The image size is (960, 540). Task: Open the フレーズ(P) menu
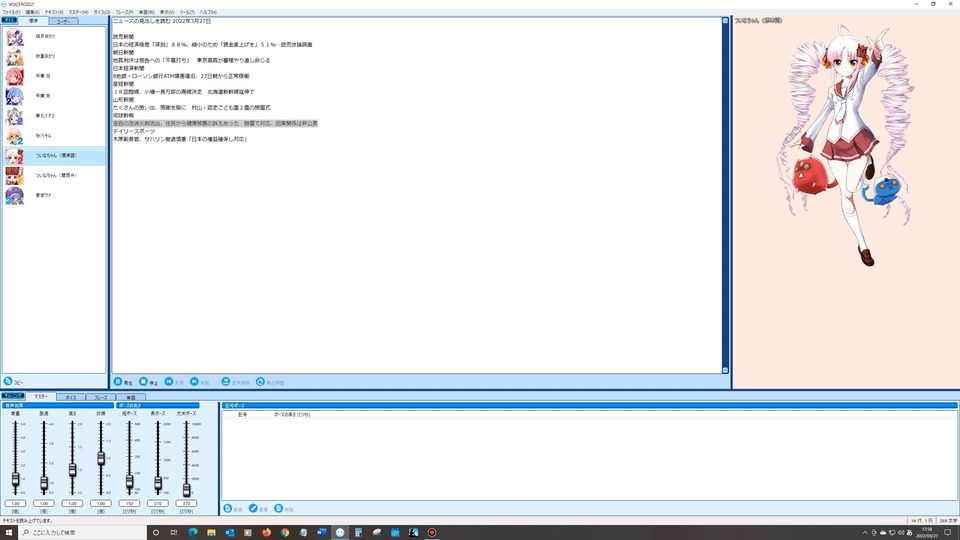[x=124, y=12]
